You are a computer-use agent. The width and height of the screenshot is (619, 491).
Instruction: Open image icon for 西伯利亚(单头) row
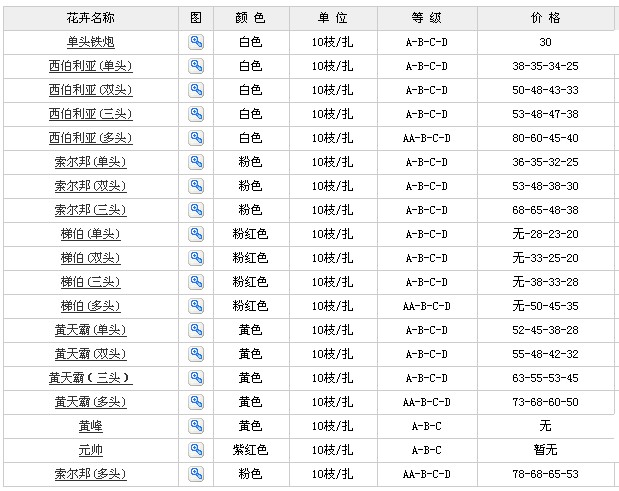point(196,66)
